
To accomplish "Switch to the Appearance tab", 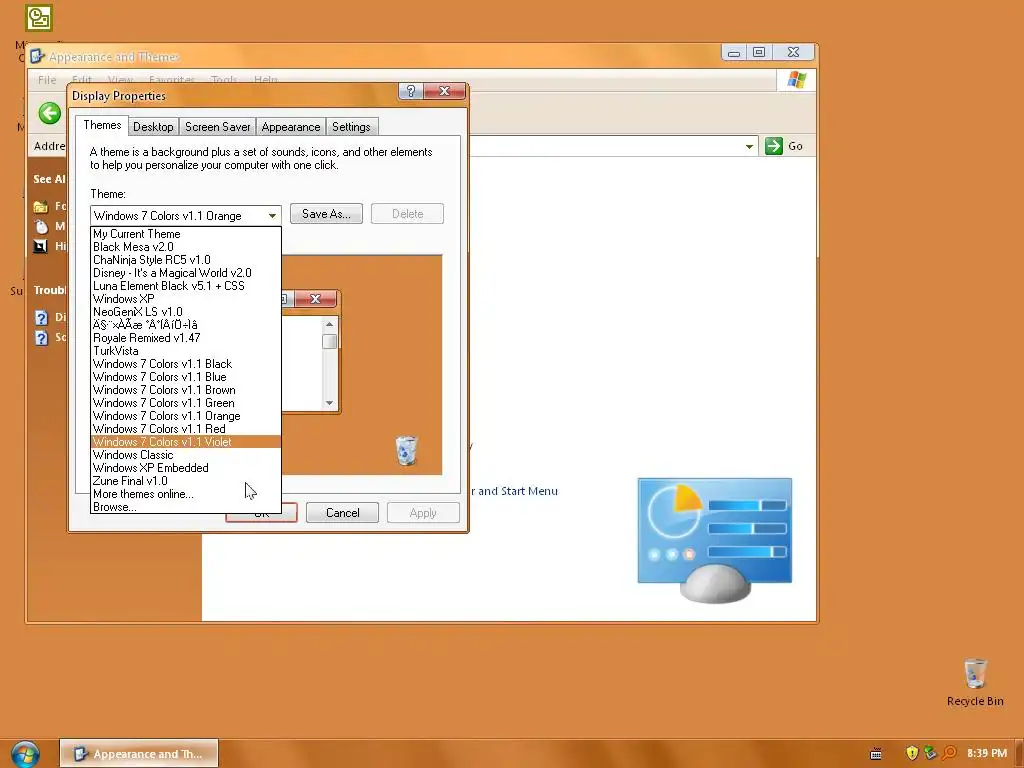I will (x=291, y=127).
